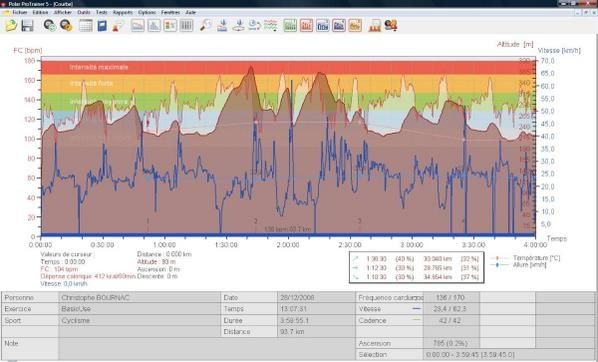Click the Durée value 3:59:55.1
The width and height of the screenshot is (598, 362).
click(x=295, y=320)
